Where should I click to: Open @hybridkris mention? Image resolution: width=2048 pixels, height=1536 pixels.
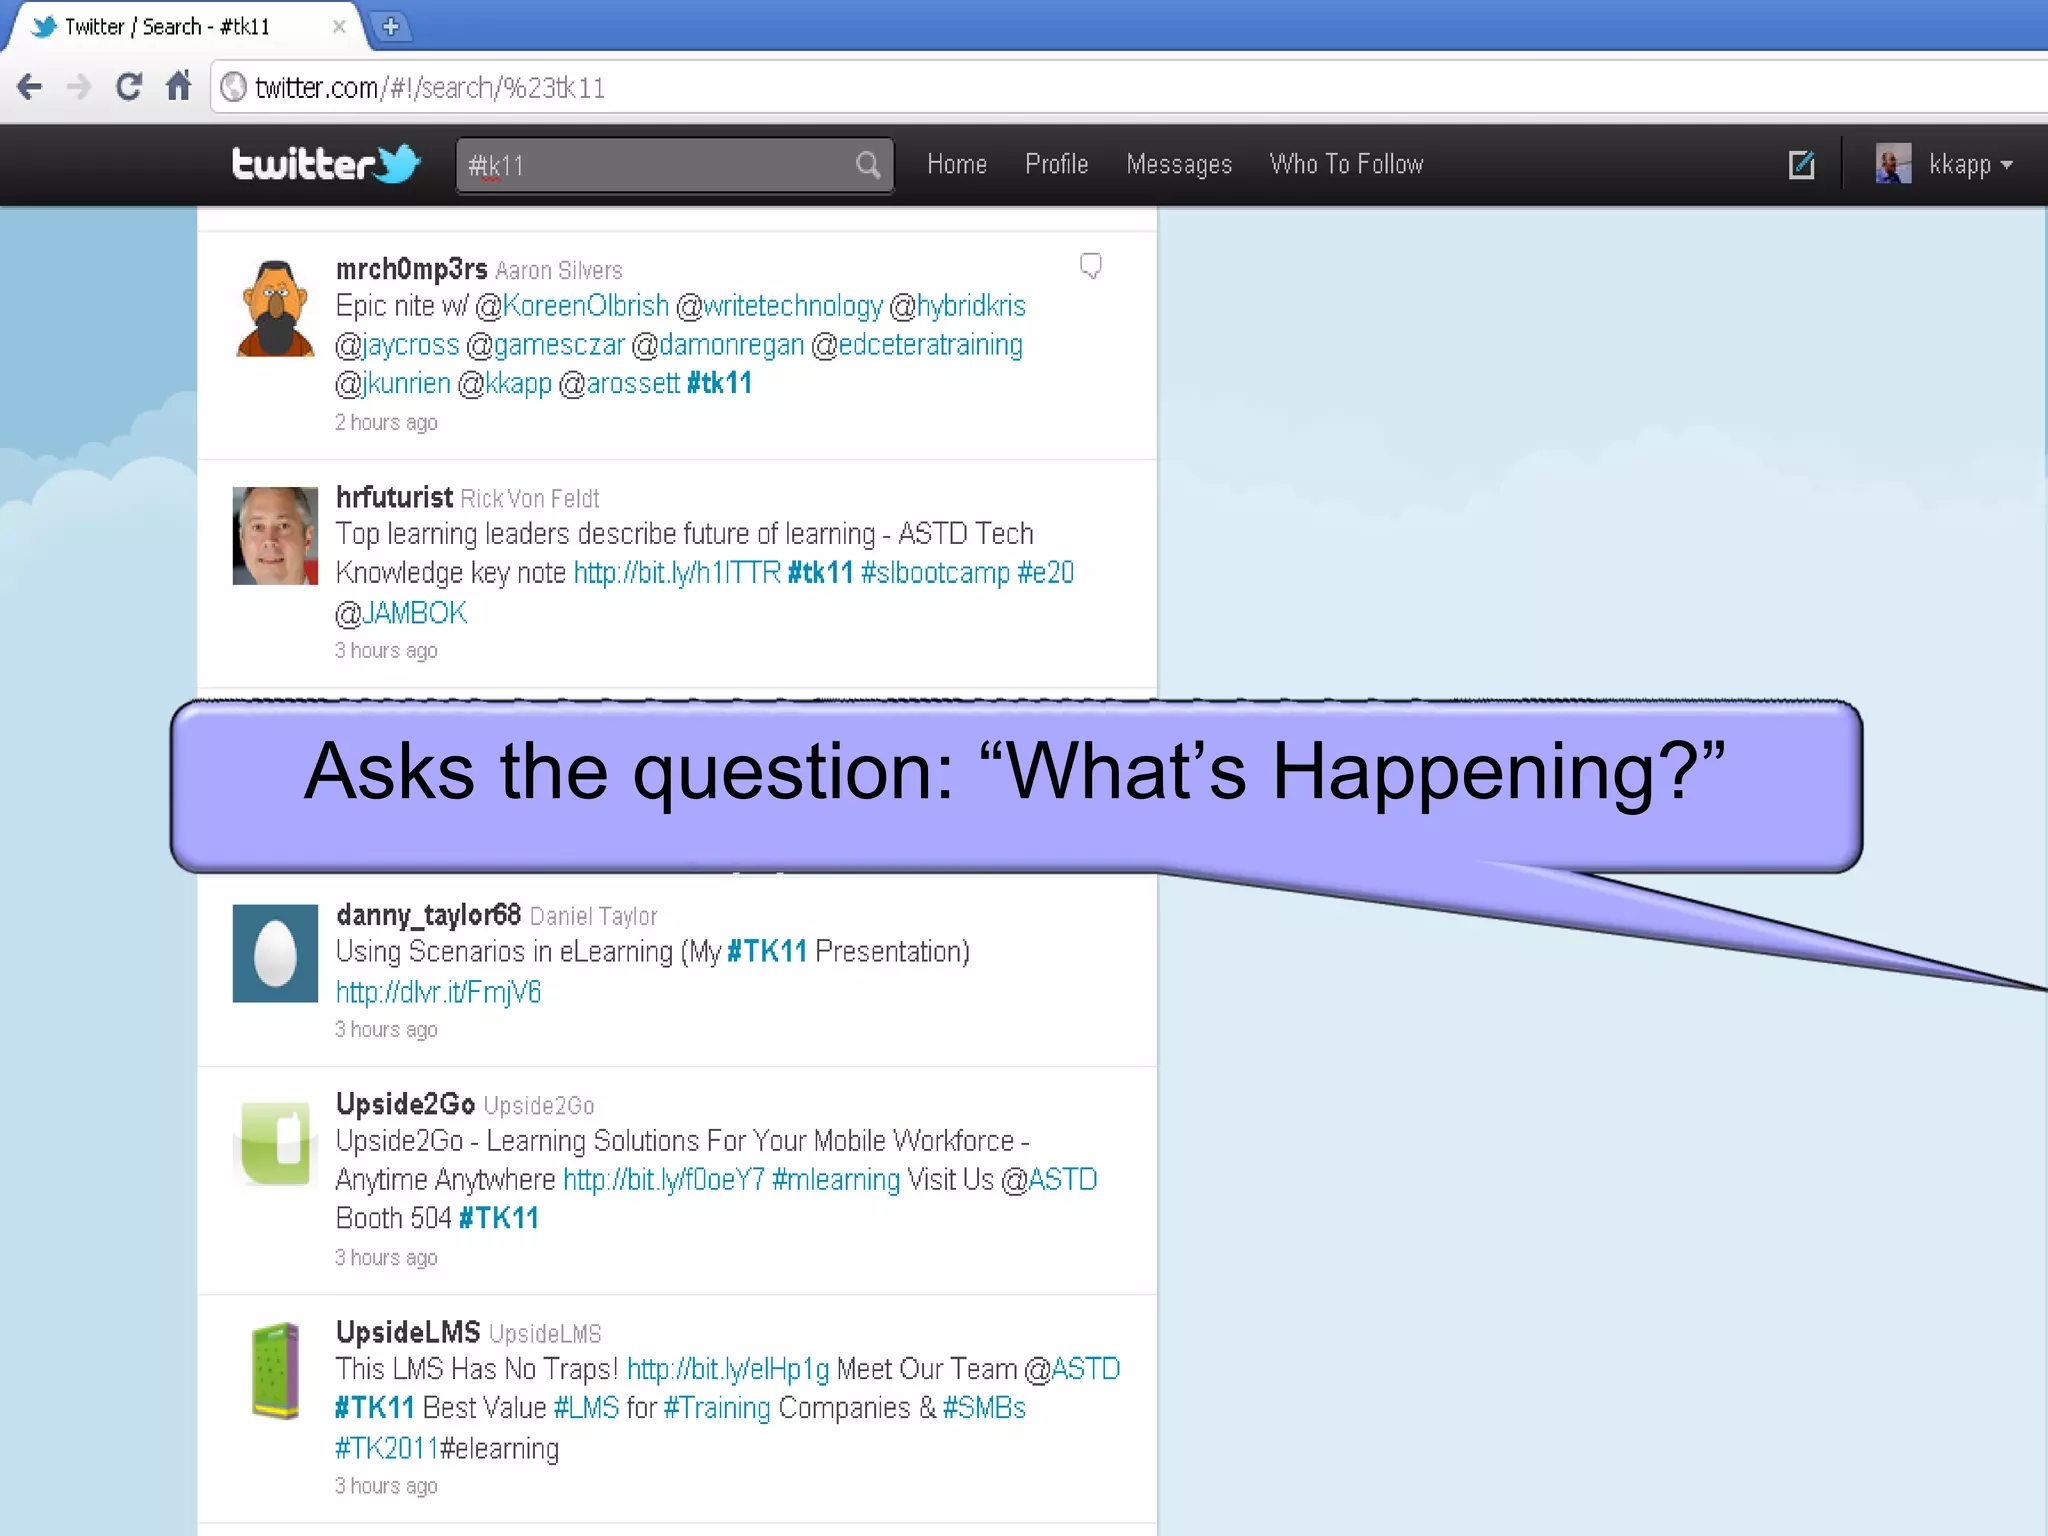[x=958, y=306]
